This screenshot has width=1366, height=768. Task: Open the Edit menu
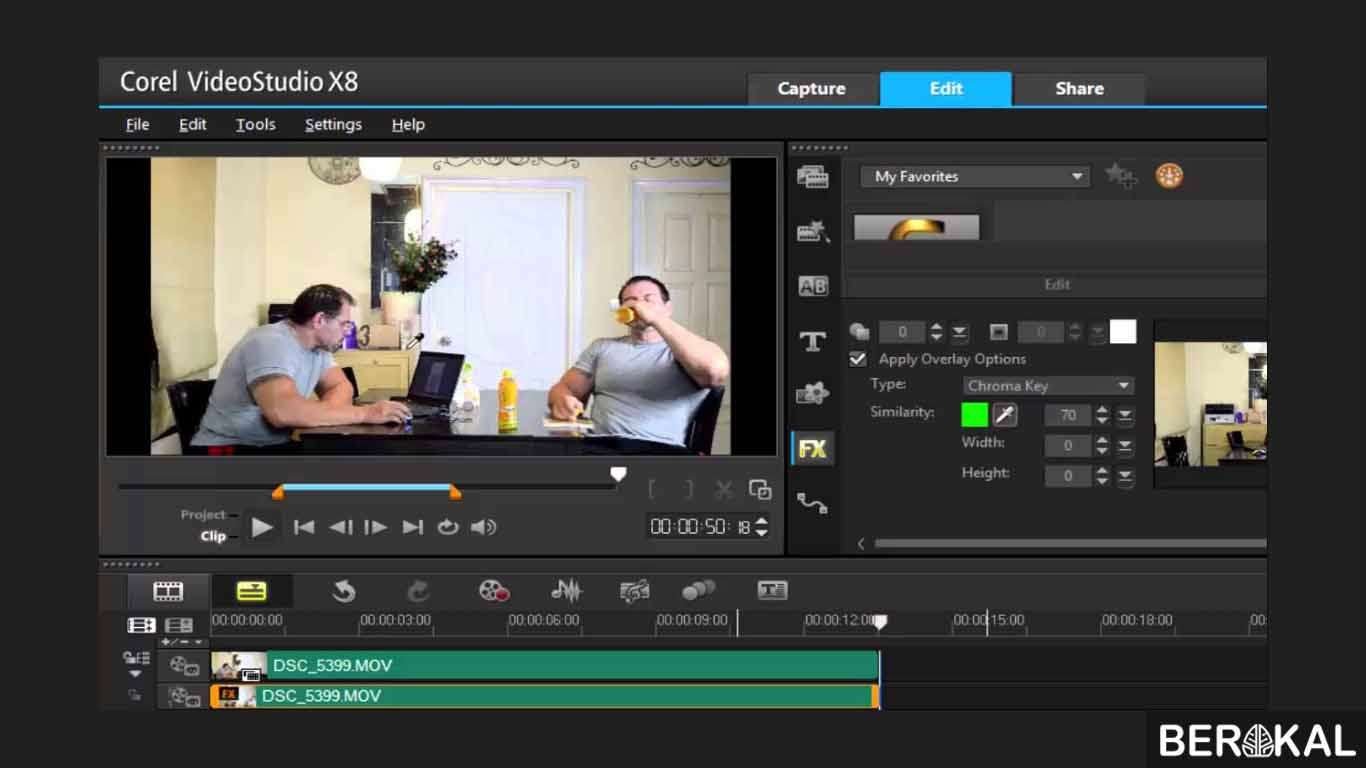pos(192,124)
